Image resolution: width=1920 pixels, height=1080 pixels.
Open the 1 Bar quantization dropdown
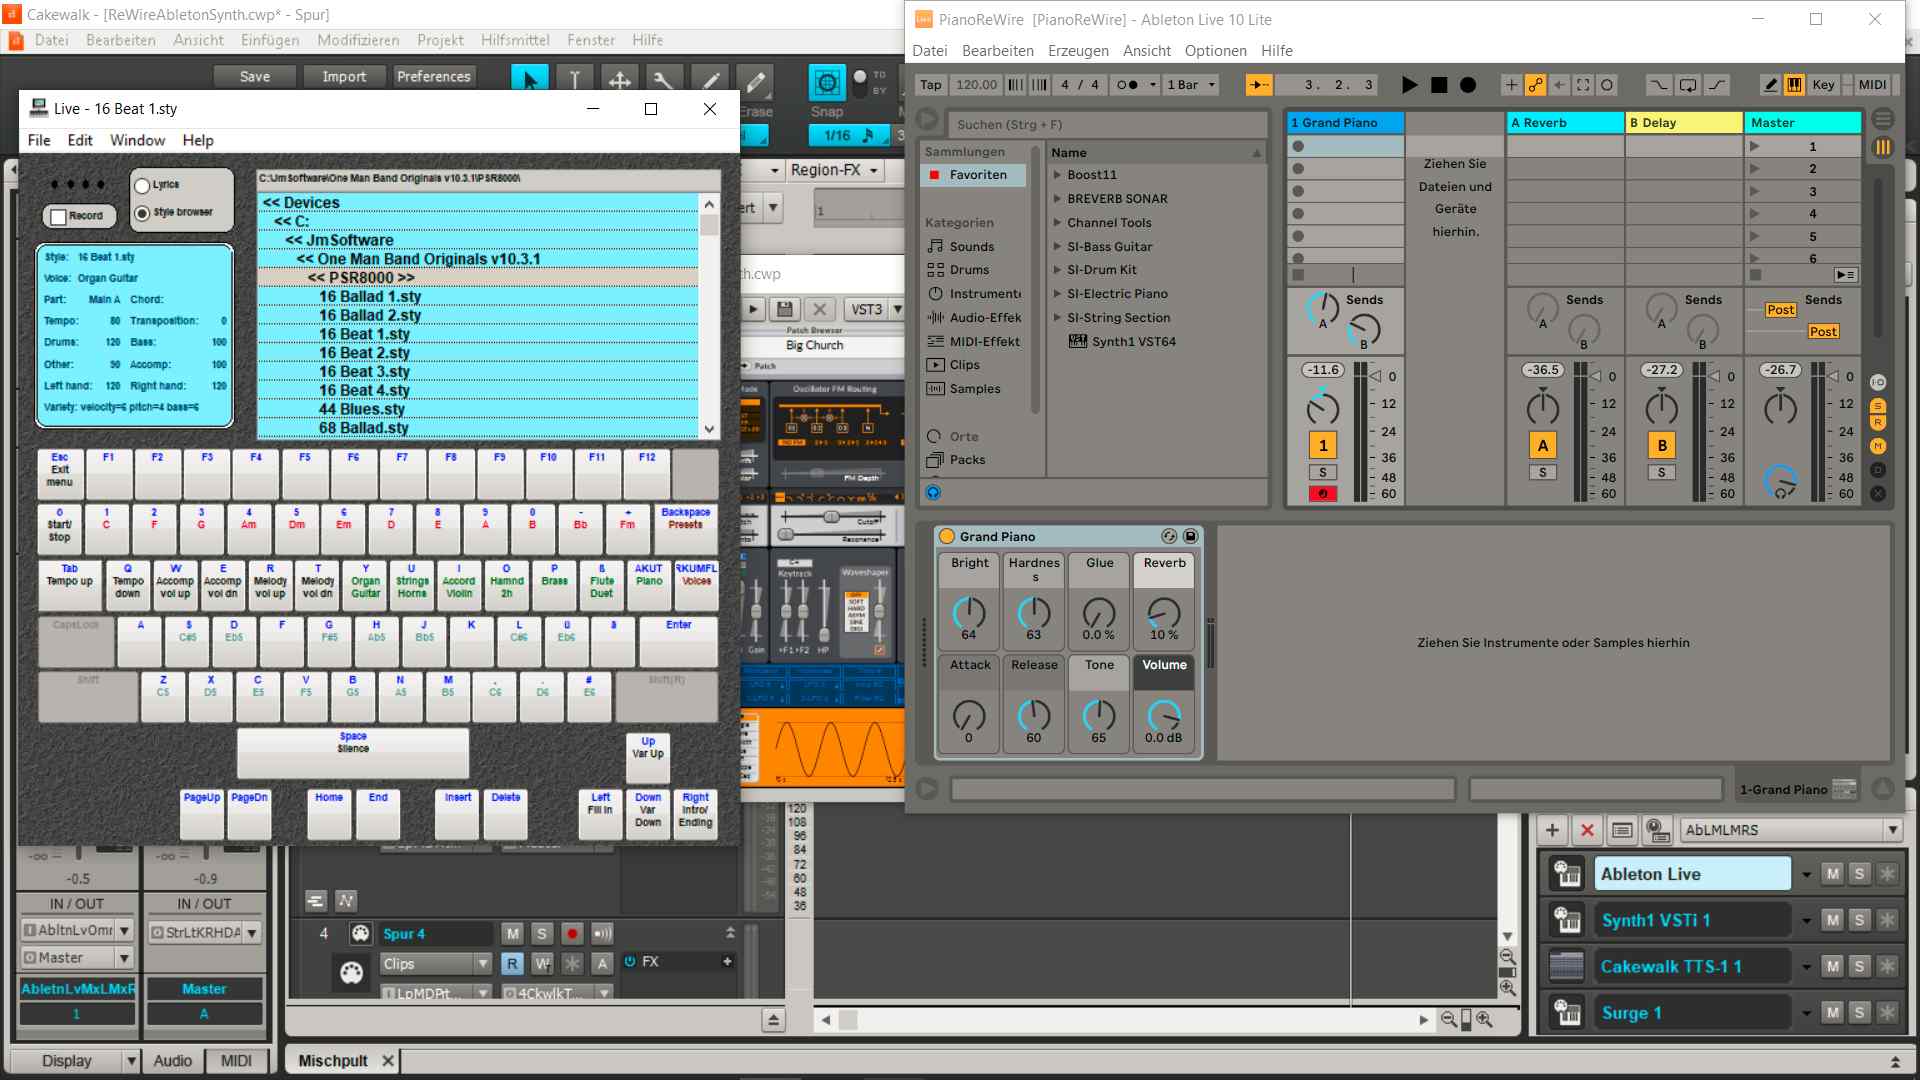(1191, 85)
